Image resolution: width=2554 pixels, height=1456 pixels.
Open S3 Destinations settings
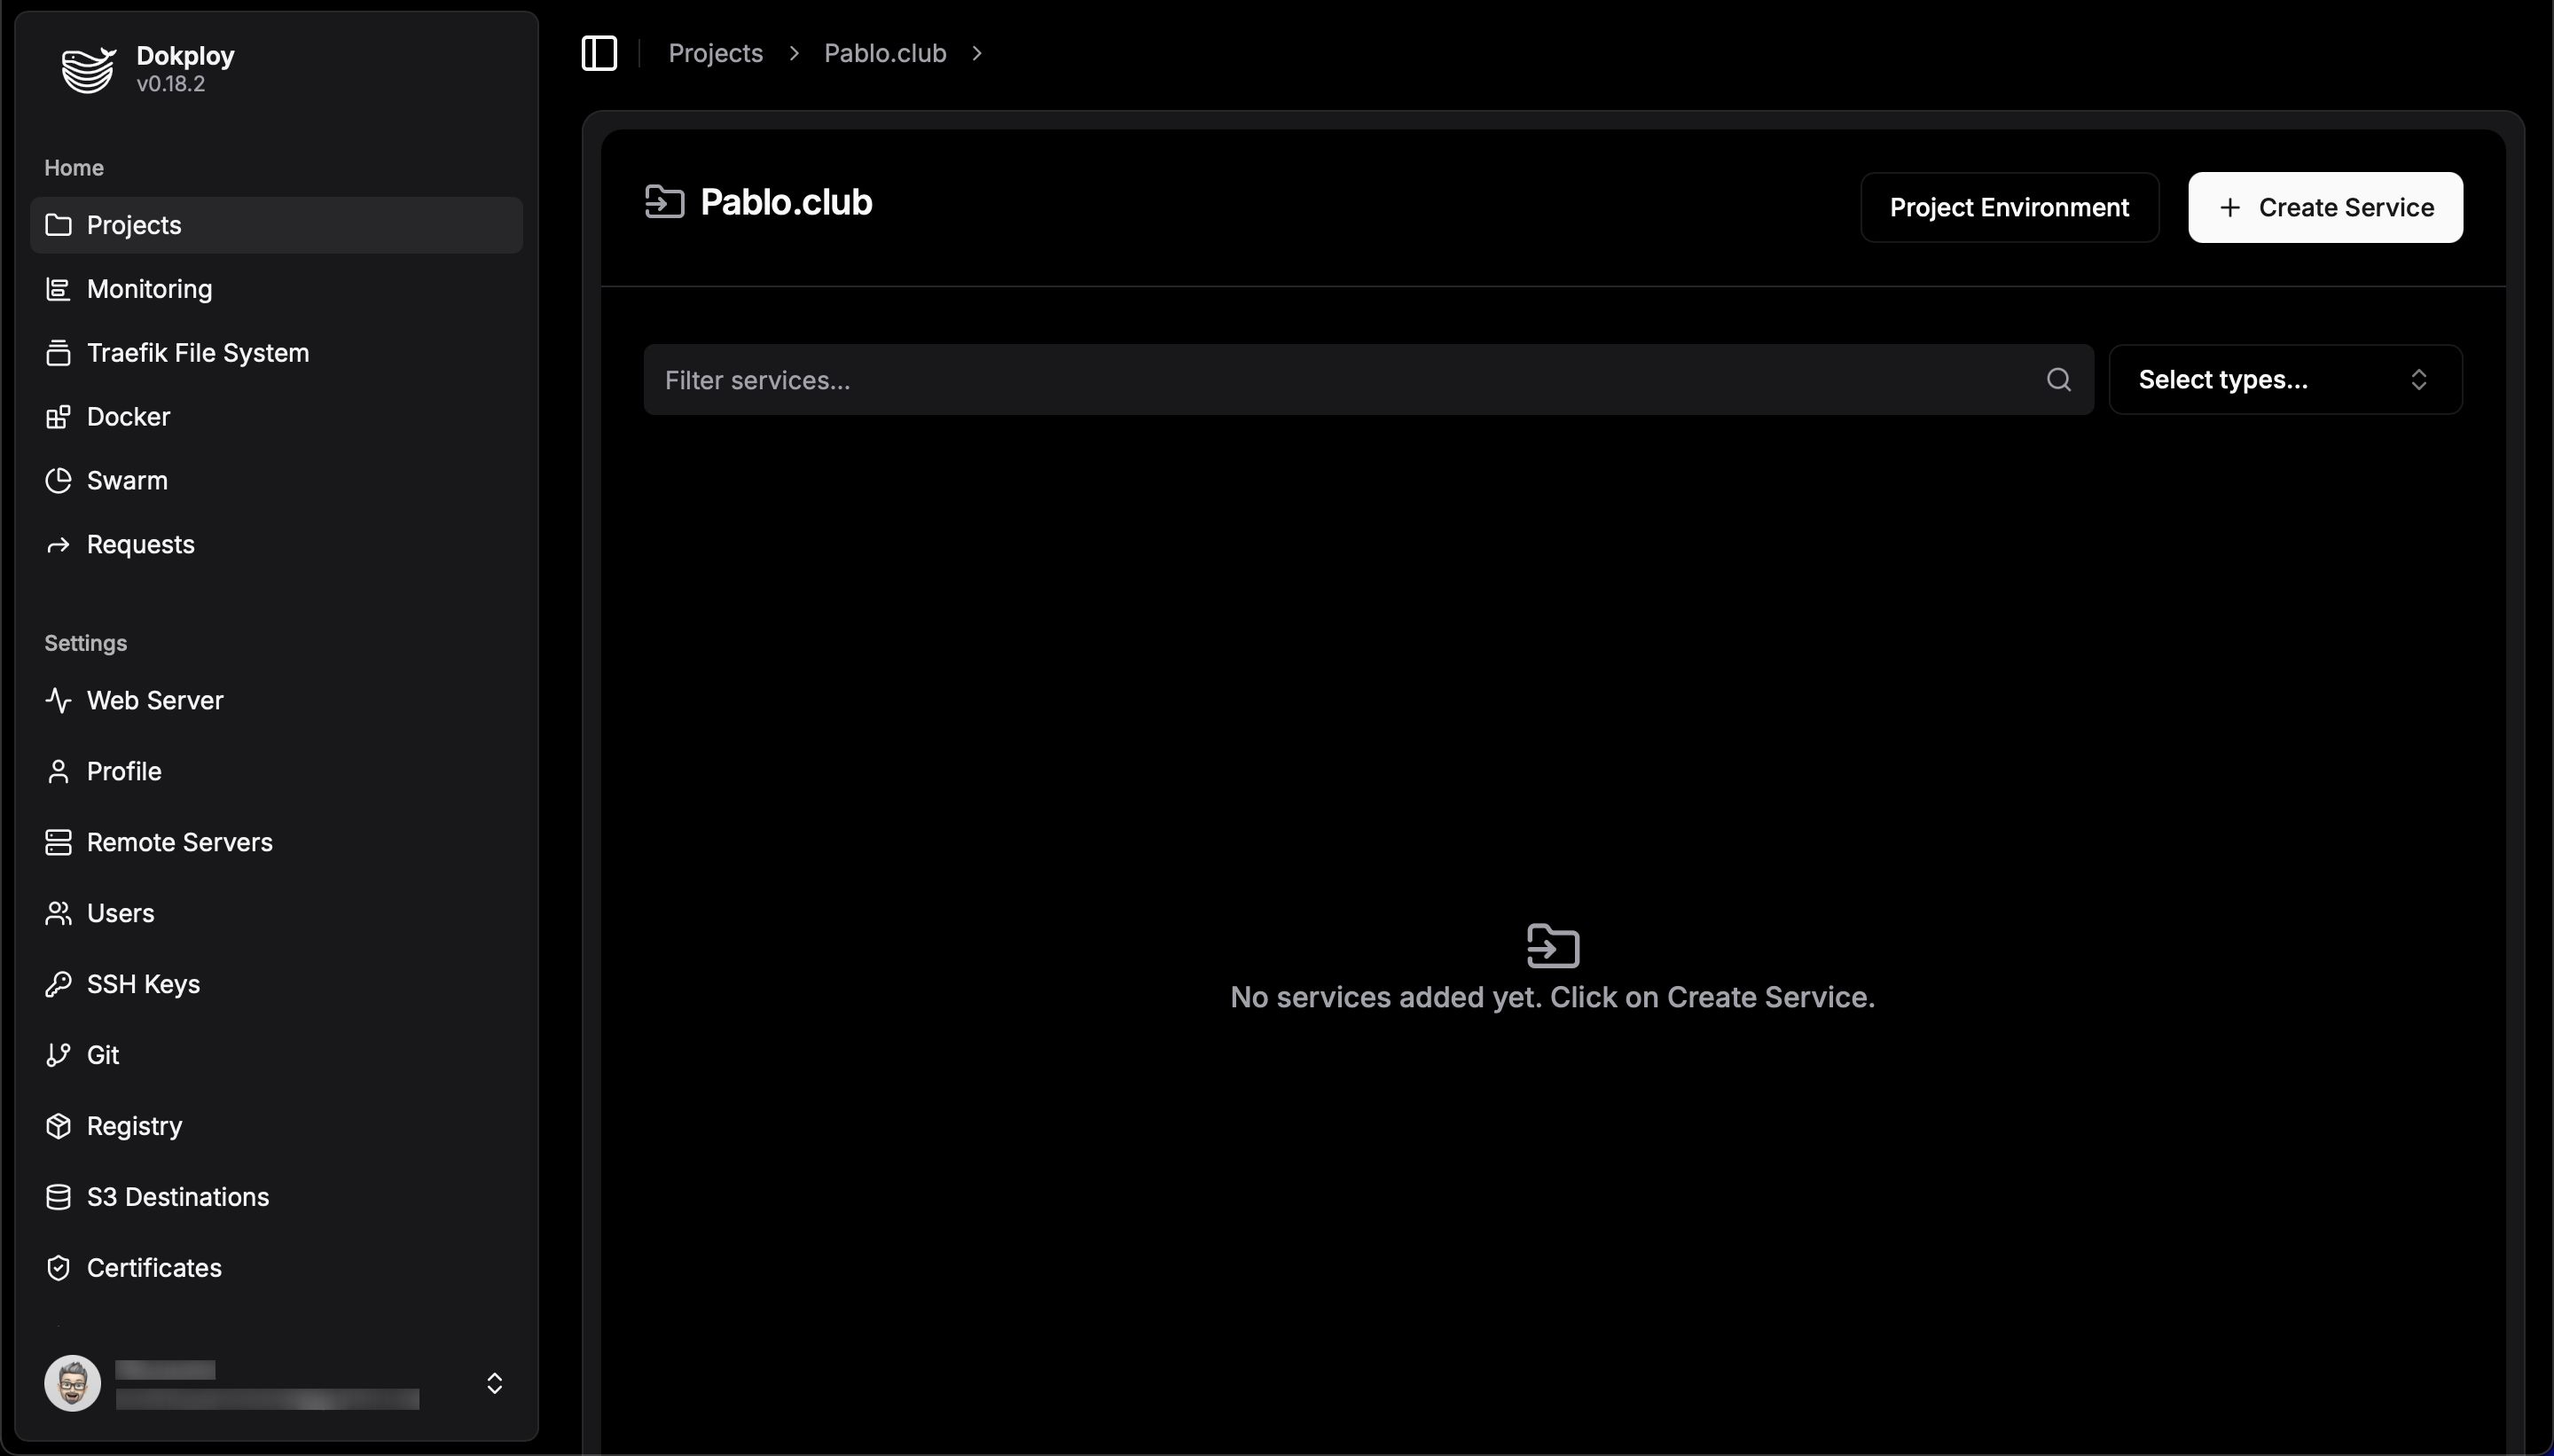276,1197
